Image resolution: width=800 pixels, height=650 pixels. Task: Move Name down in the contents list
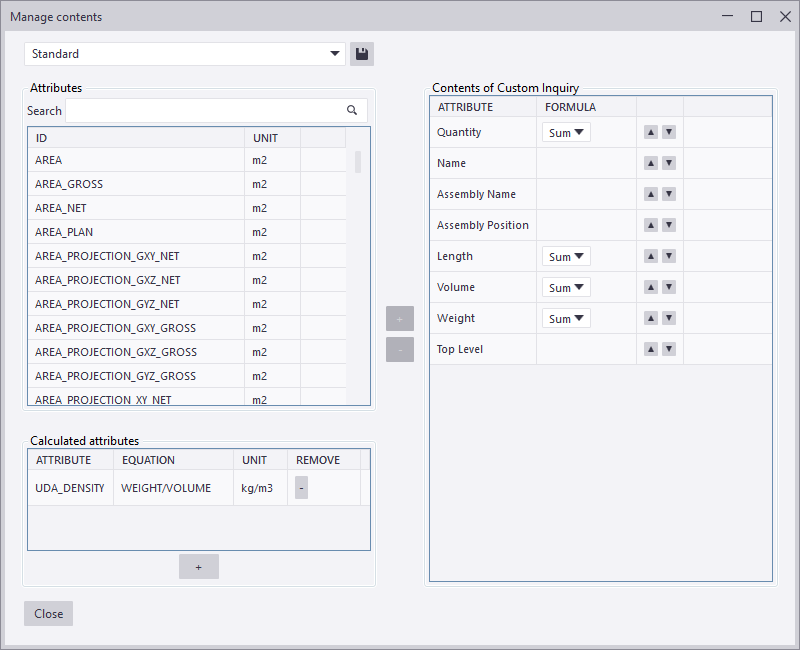coord(668,162)
